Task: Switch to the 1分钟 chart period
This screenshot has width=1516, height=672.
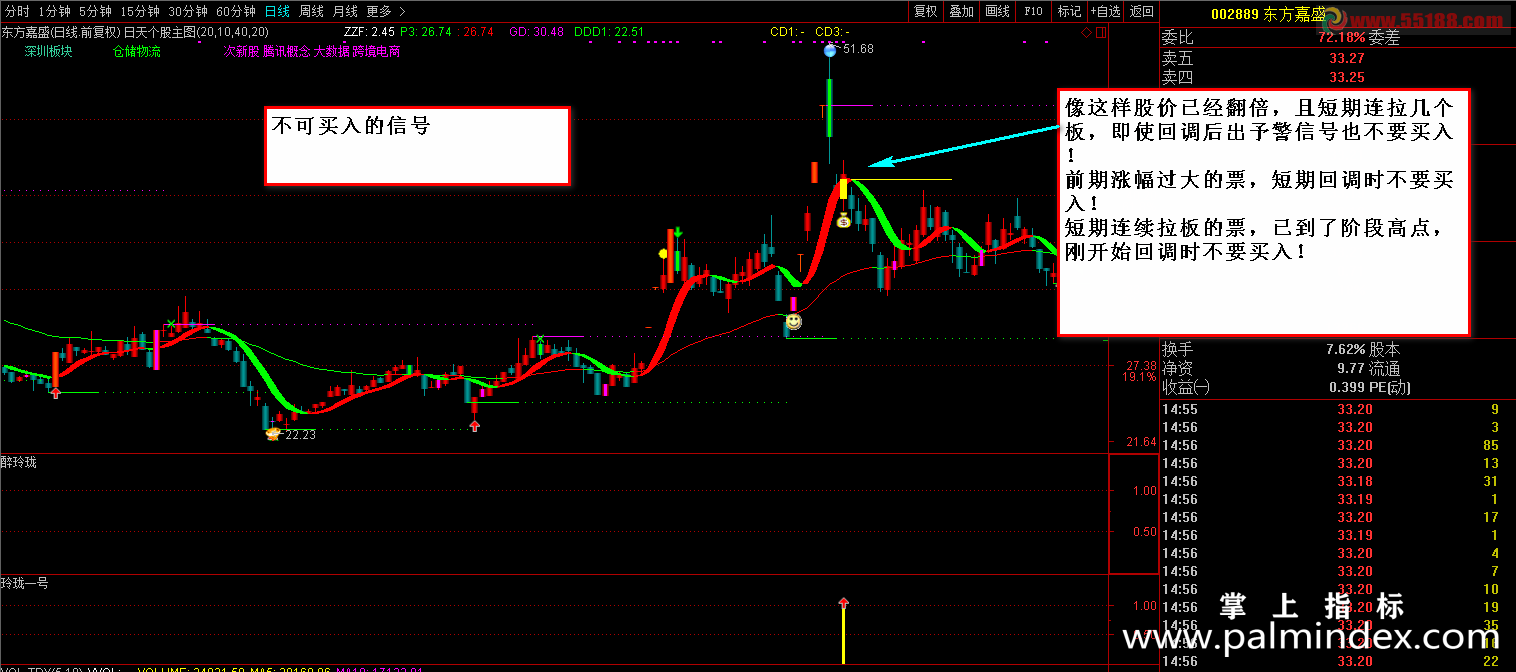Action: point(53,11)
